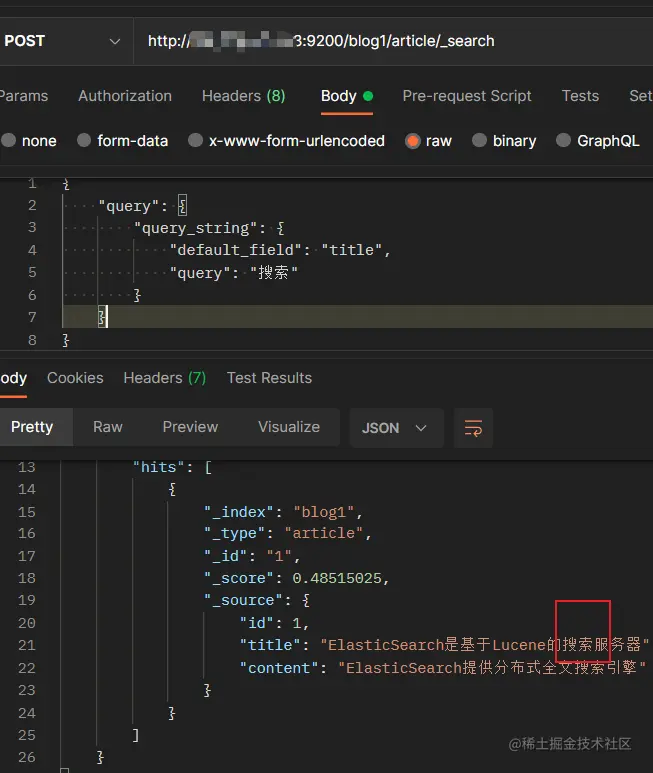Toggle the wrap lines icon
Viewport: 653px width, 773px height.
point(473,428)
